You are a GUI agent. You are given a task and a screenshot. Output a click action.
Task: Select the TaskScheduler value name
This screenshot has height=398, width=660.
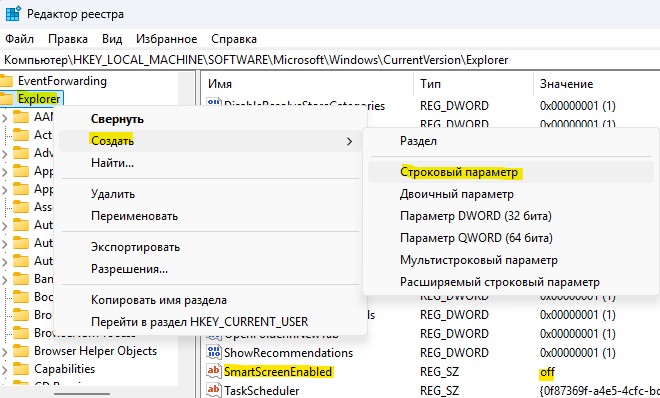(262, 390)
